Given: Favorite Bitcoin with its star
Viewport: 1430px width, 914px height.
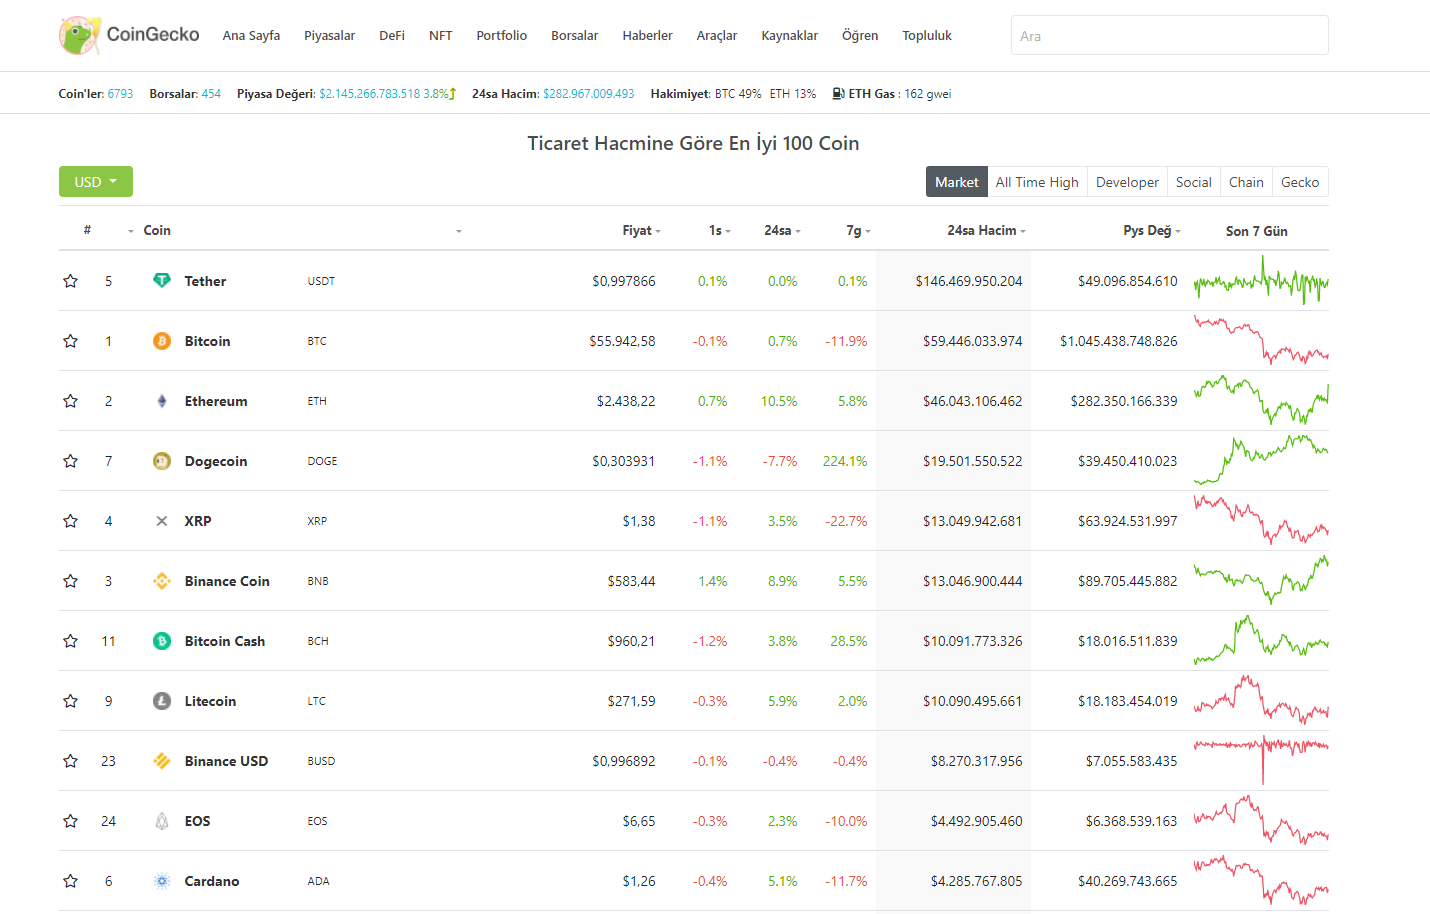Looking at the screenshot, I should click(x=70, y=341).
